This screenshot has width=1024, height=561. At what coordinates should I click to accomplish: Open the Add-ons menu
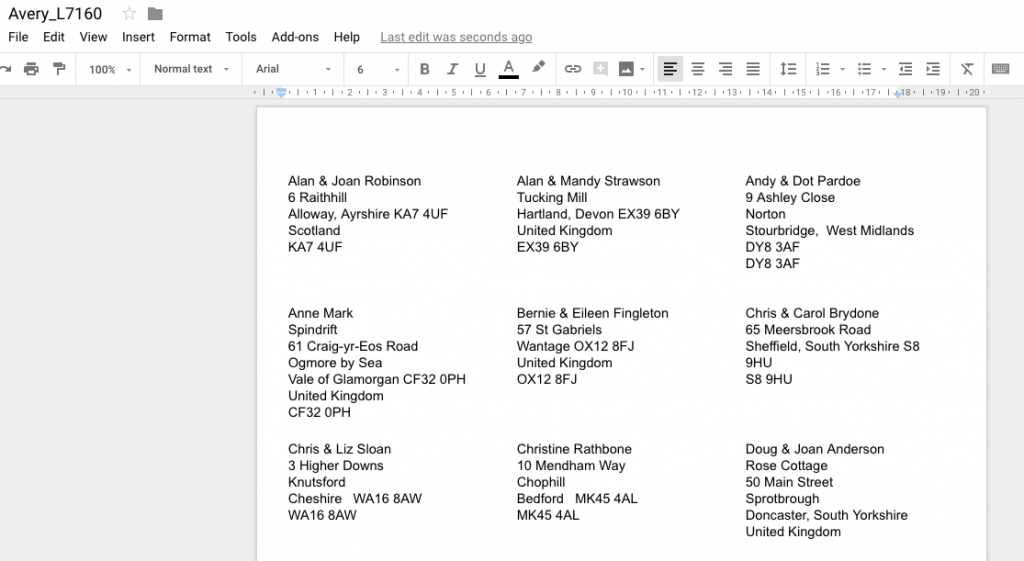click(x=295, y=37)
